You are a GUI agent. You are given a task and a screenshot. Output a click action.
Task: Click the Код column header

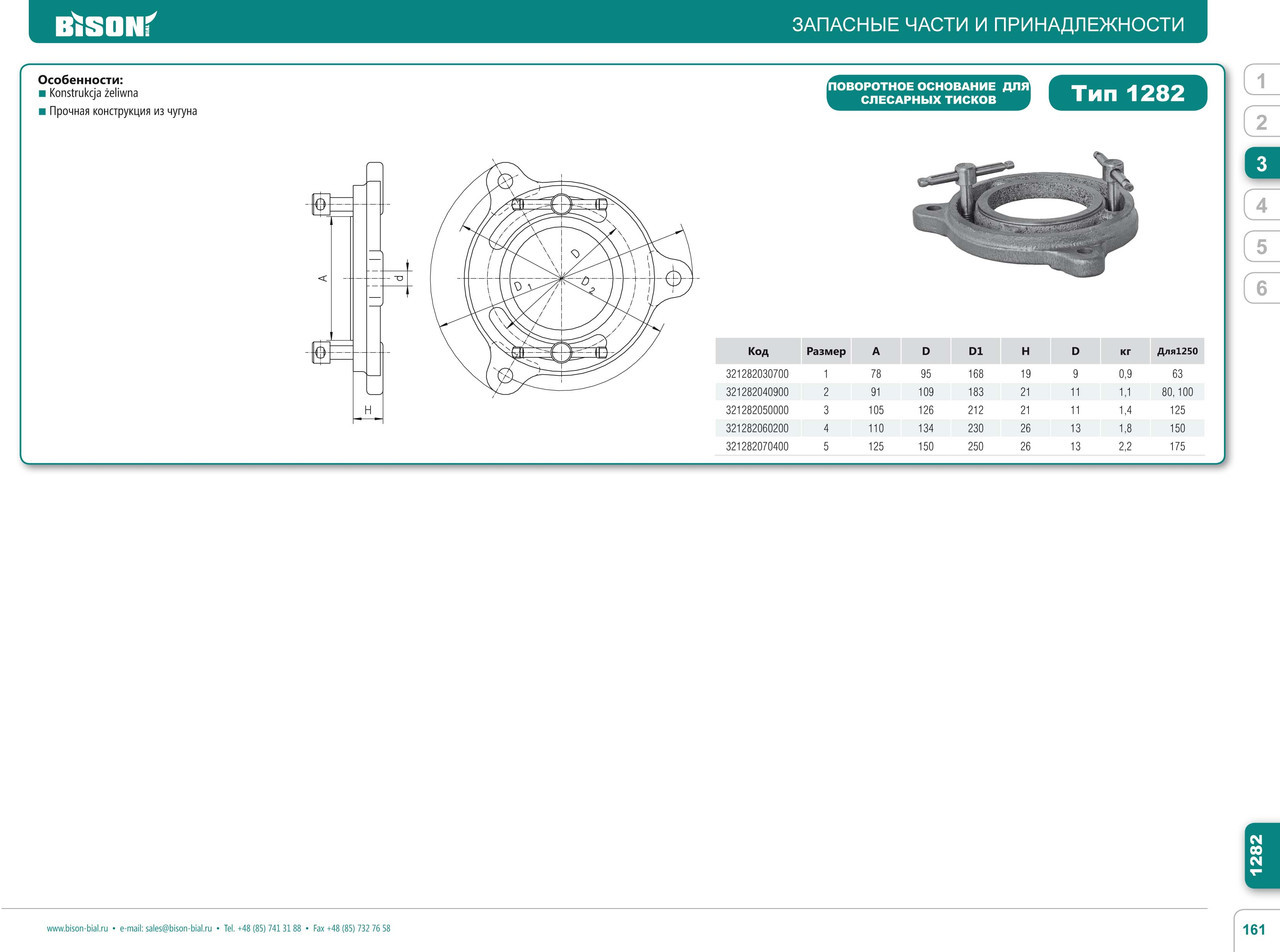(x=758, y=351)
